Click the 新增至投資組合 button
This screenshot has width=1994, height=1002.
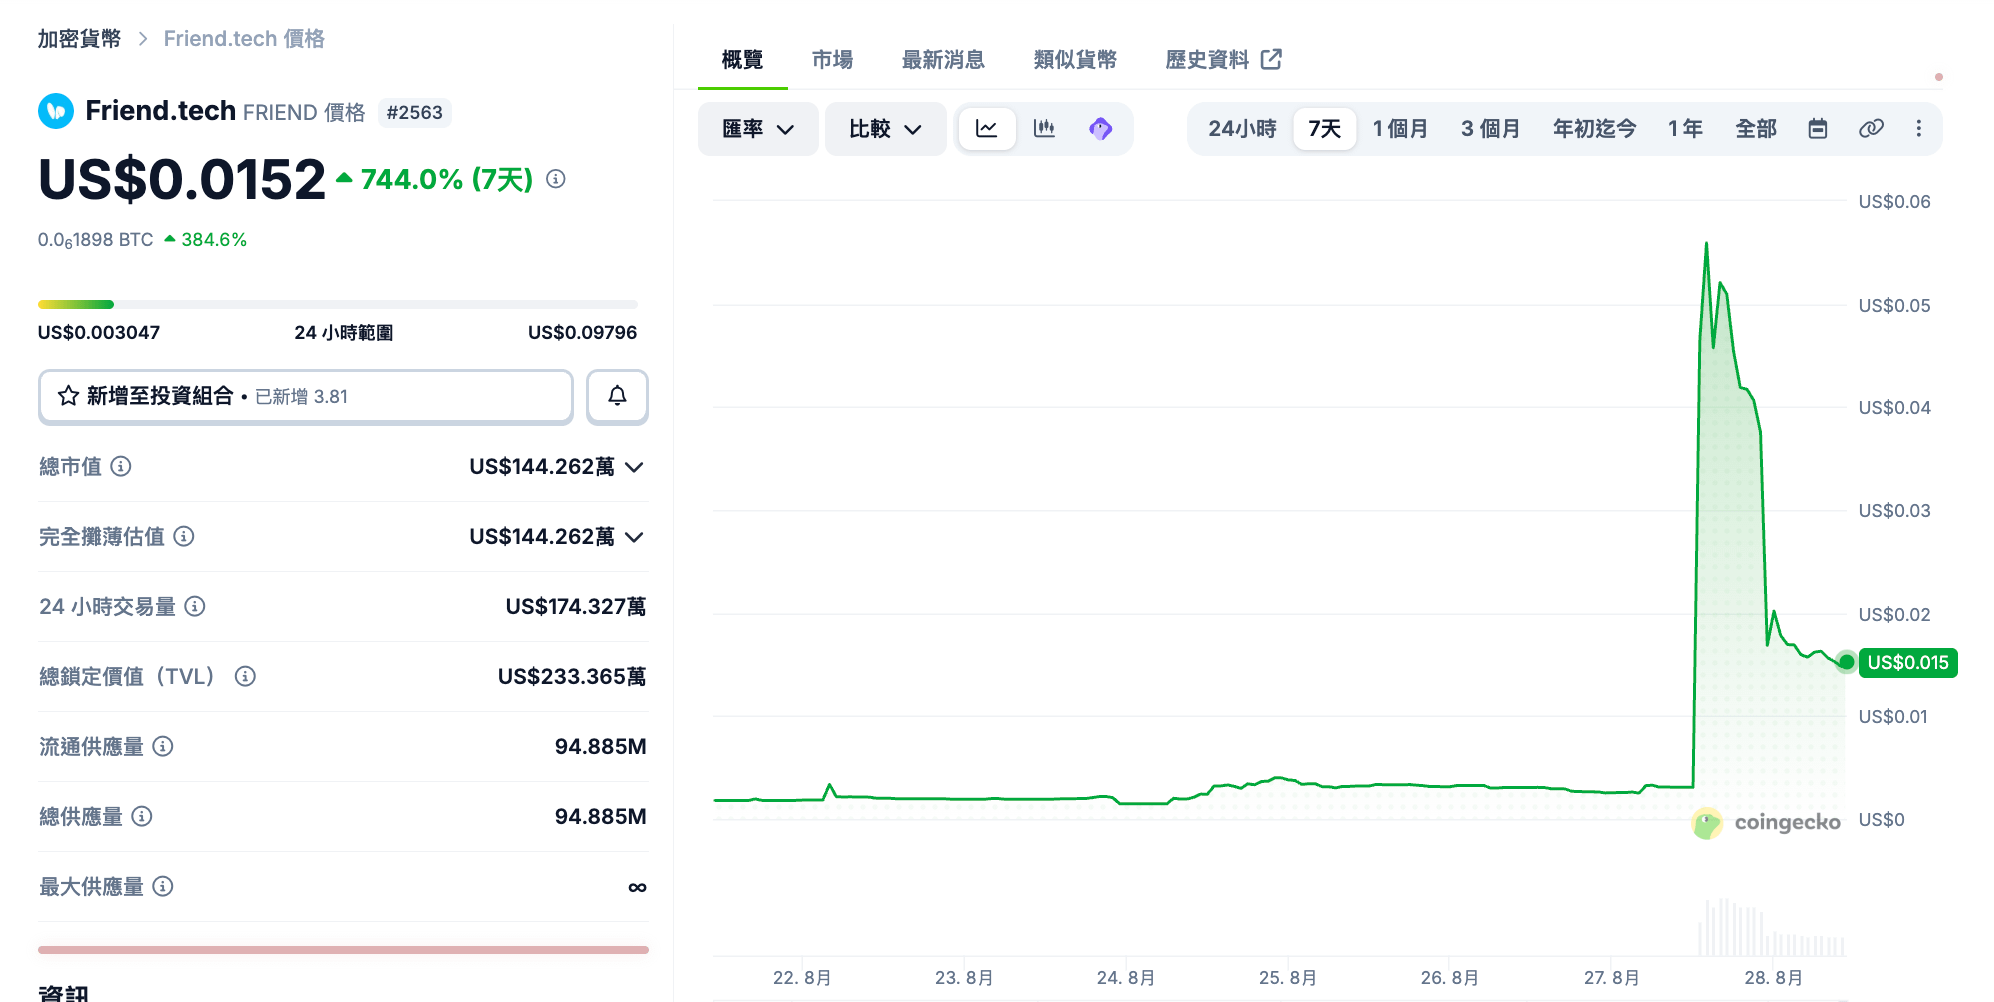click(306, 397)
